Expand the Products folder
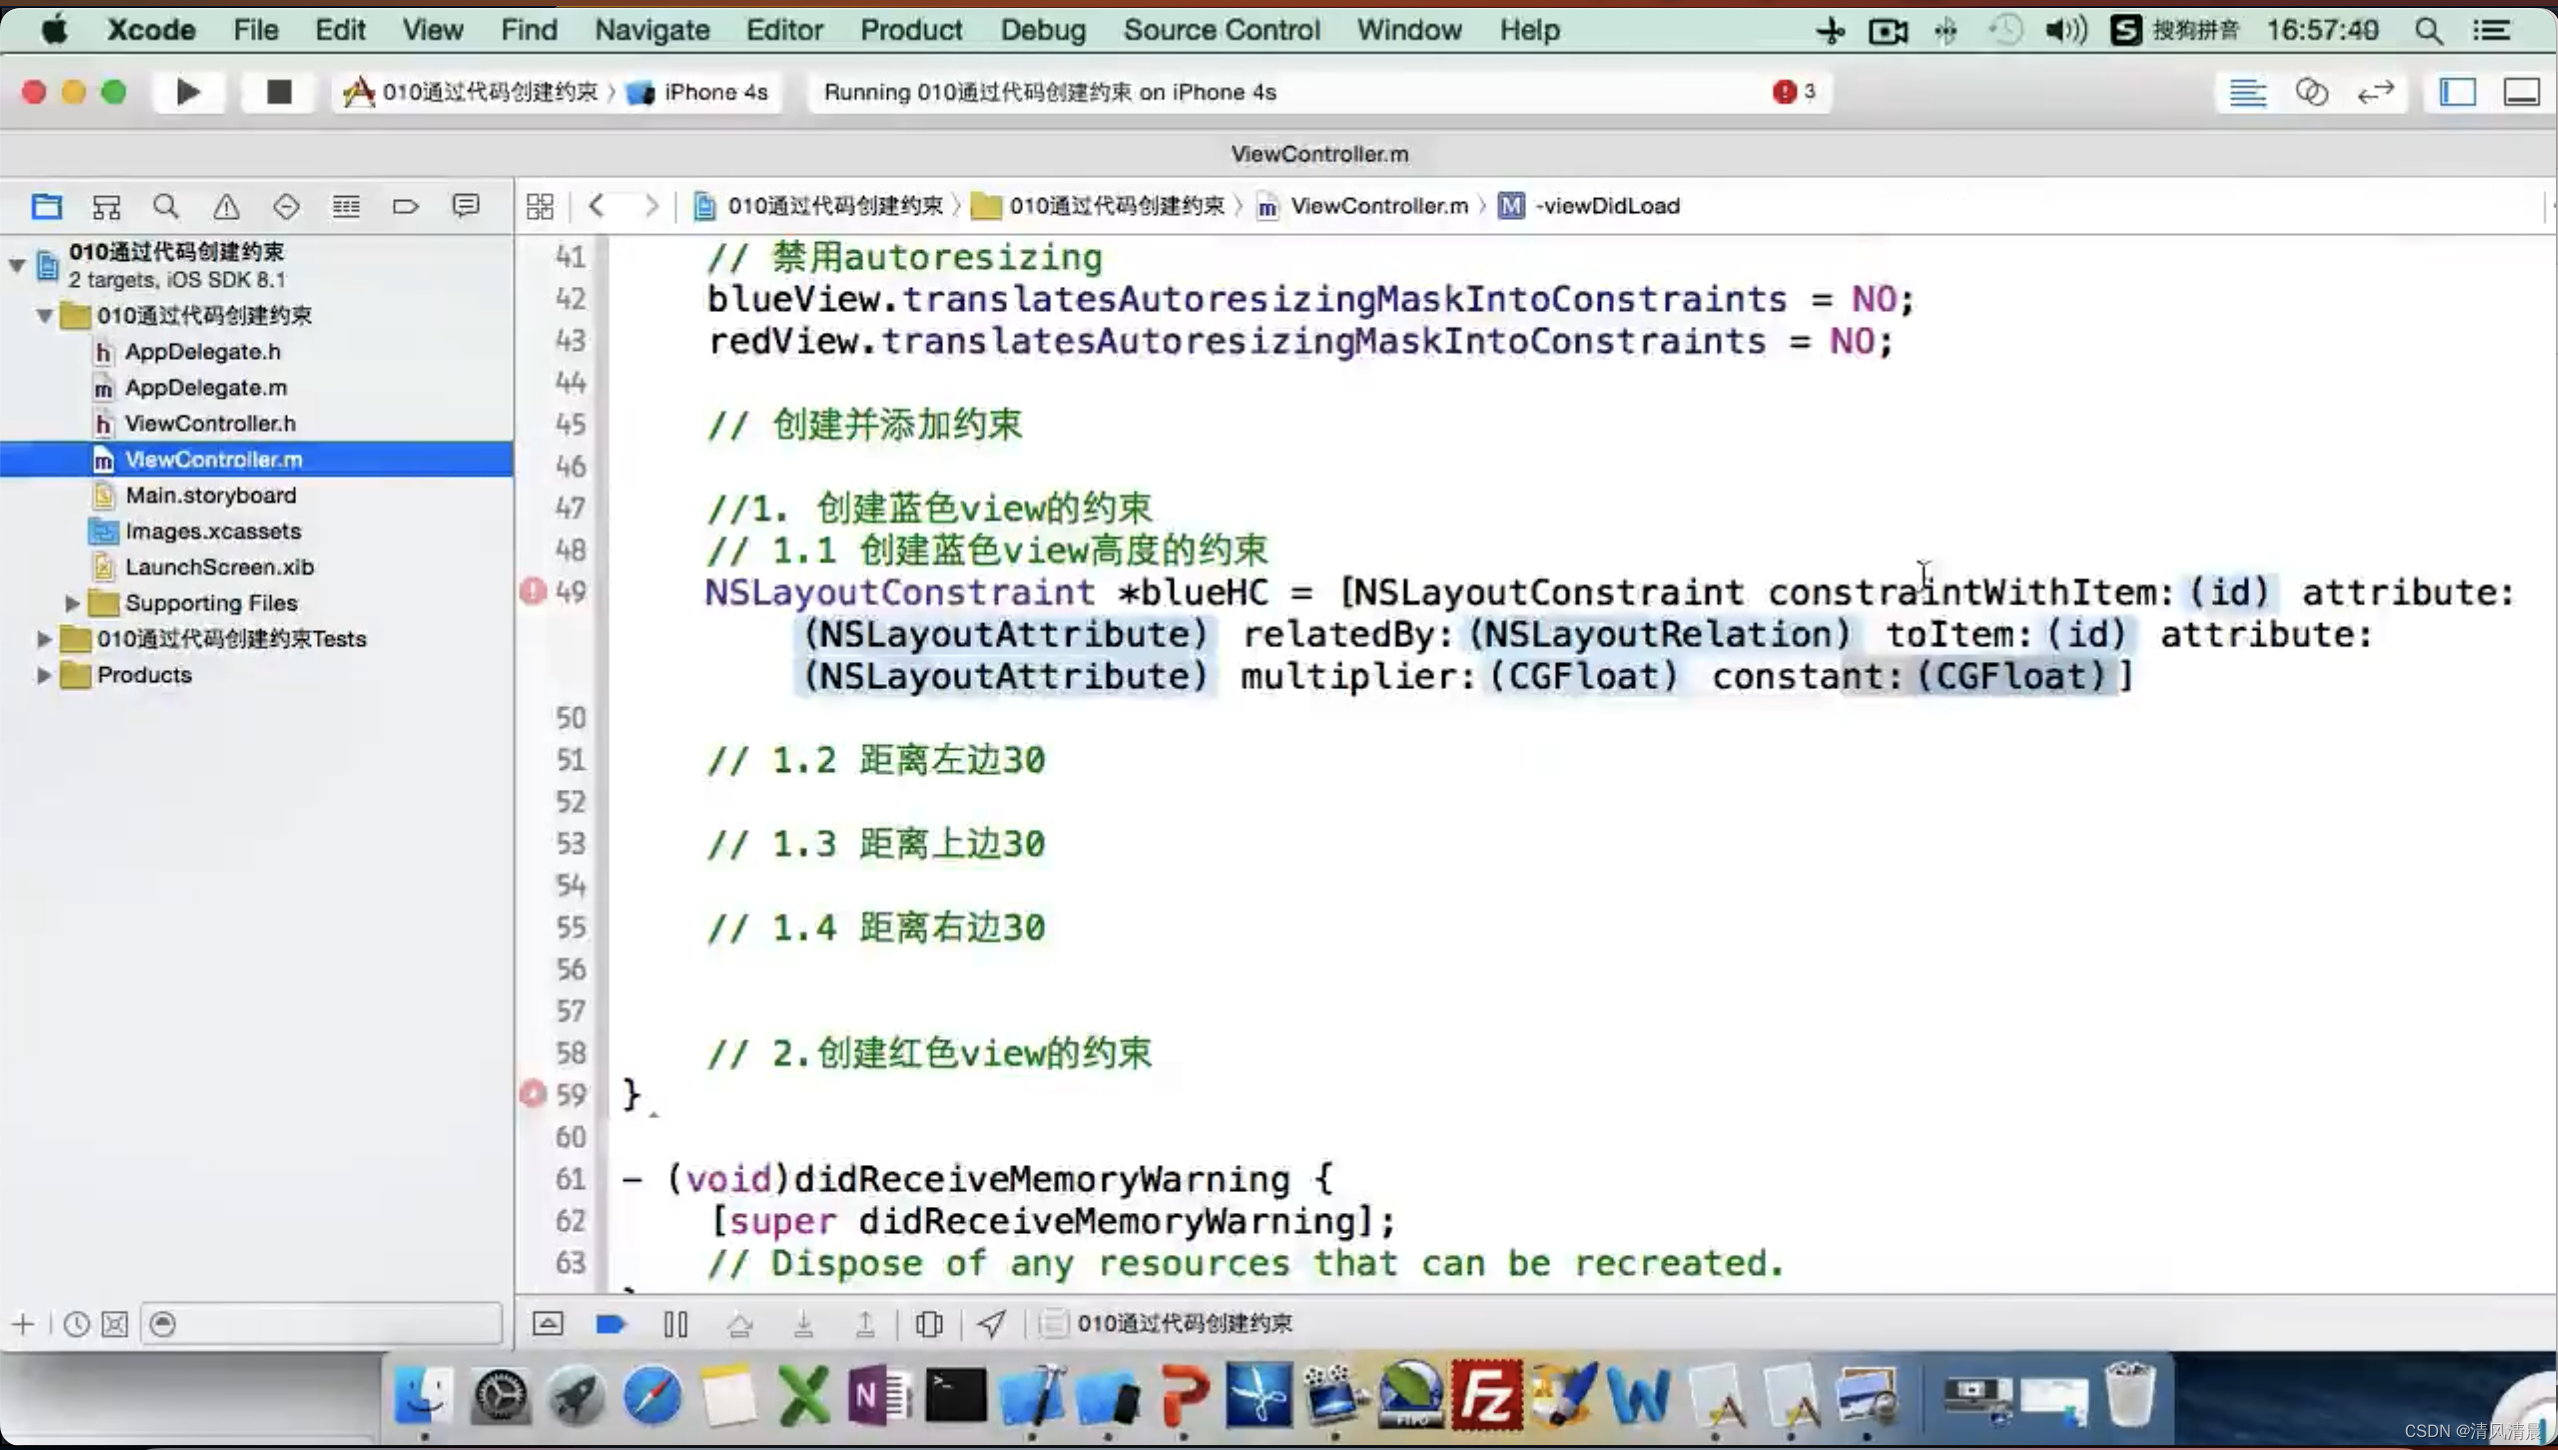2558x1450 pixels. [x=44, y=675]
